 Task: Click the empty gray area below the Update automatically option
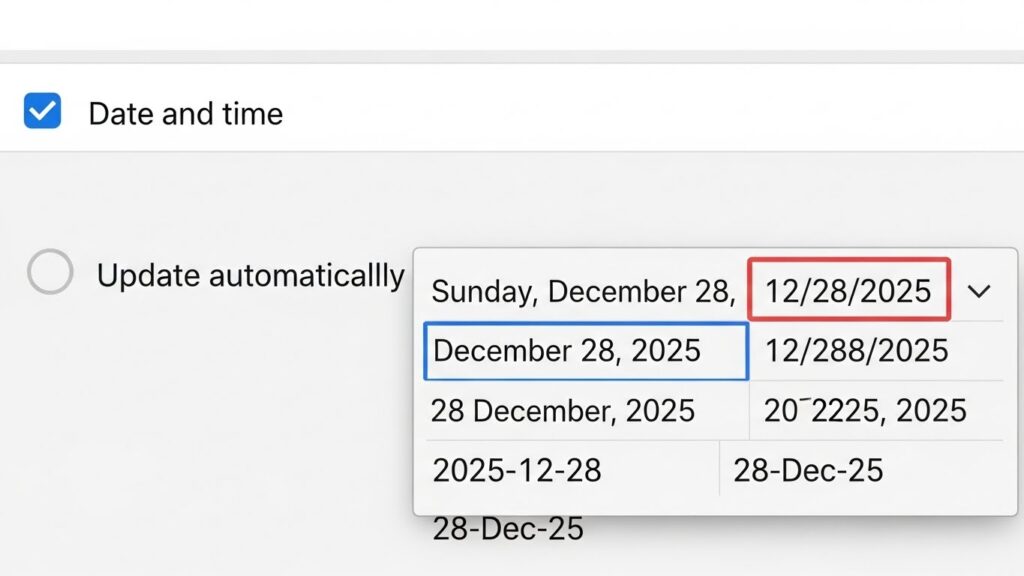pyautogui.click(x=200, y=420)
